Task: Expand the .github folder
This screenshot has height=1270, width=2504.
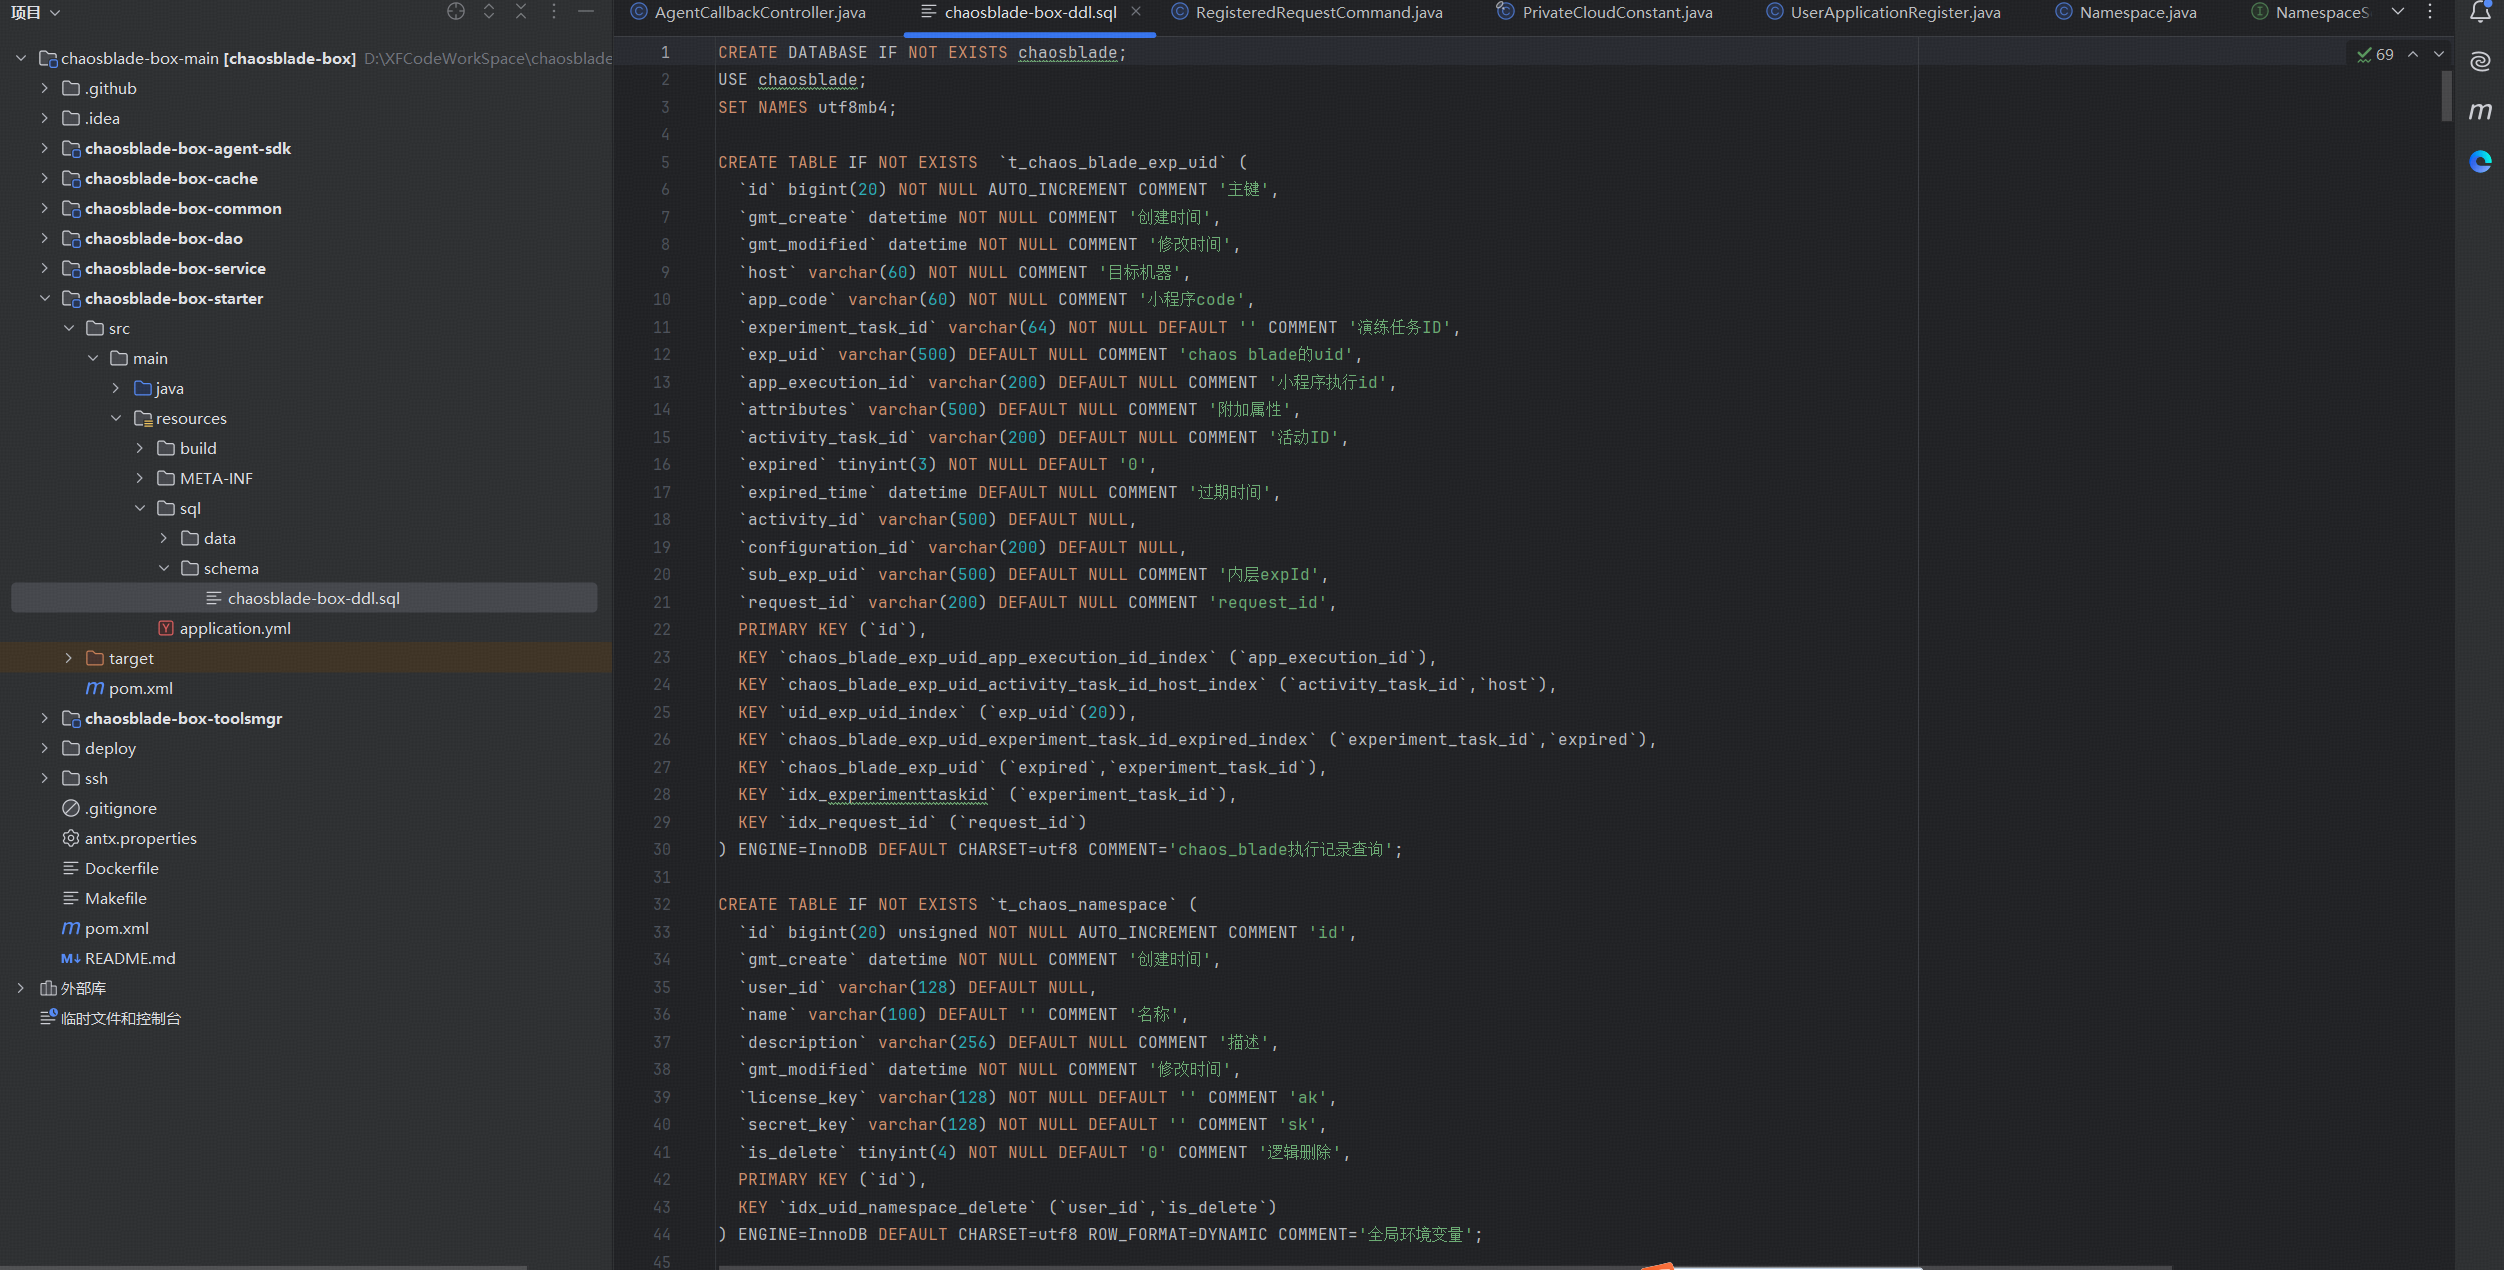Action: (x=45, y=88)
